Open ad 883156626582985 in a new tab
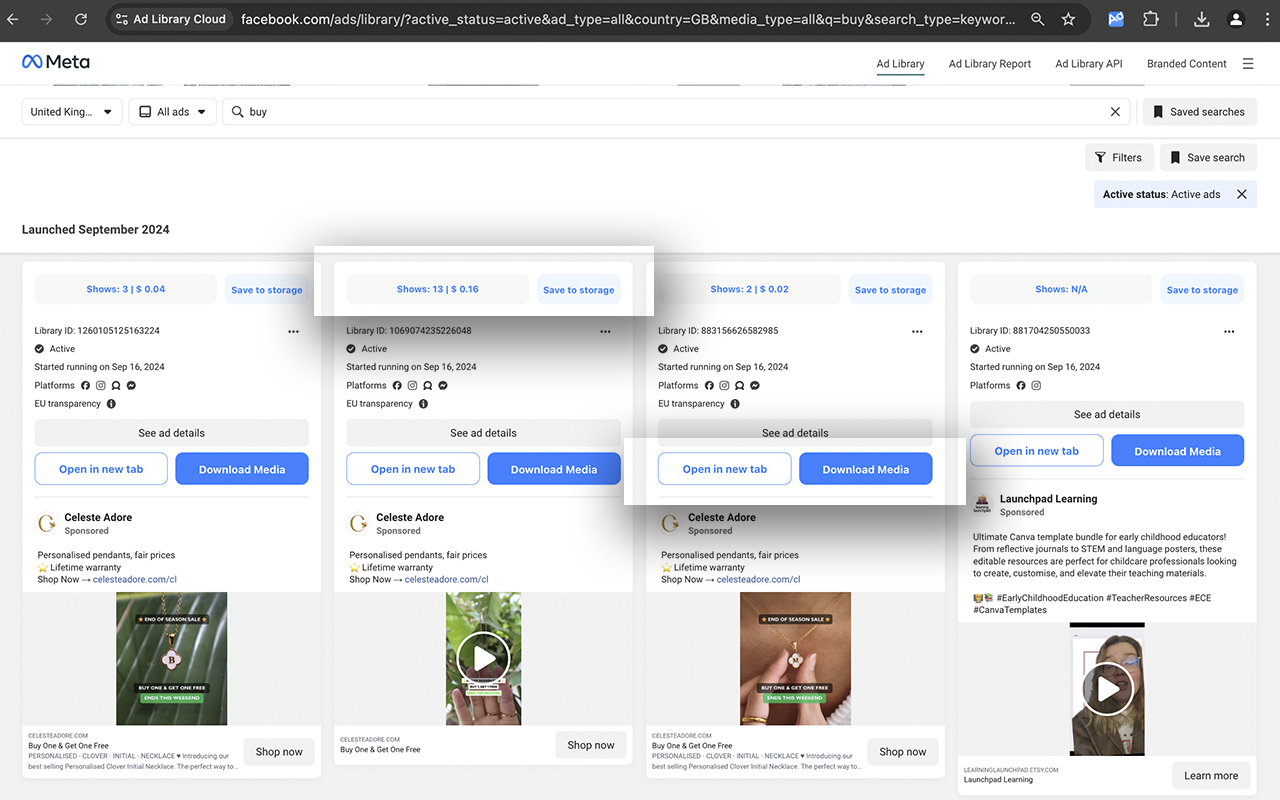1280x800 pixels. point(725,469)
